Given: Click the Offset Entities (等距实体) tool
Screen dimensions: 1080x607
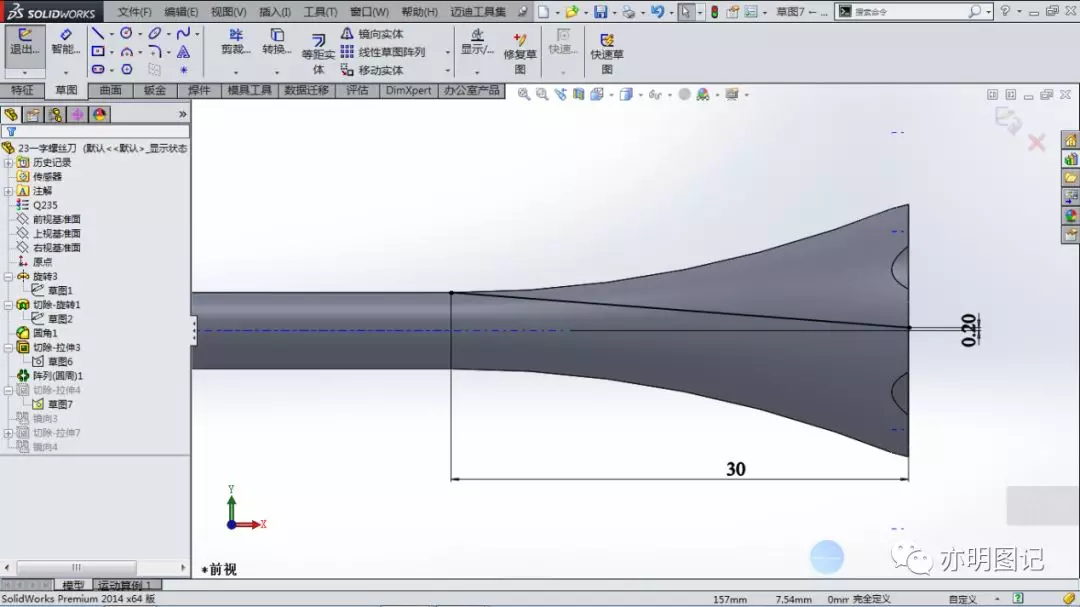Looking at the screenshot, I should coord(318,54).
